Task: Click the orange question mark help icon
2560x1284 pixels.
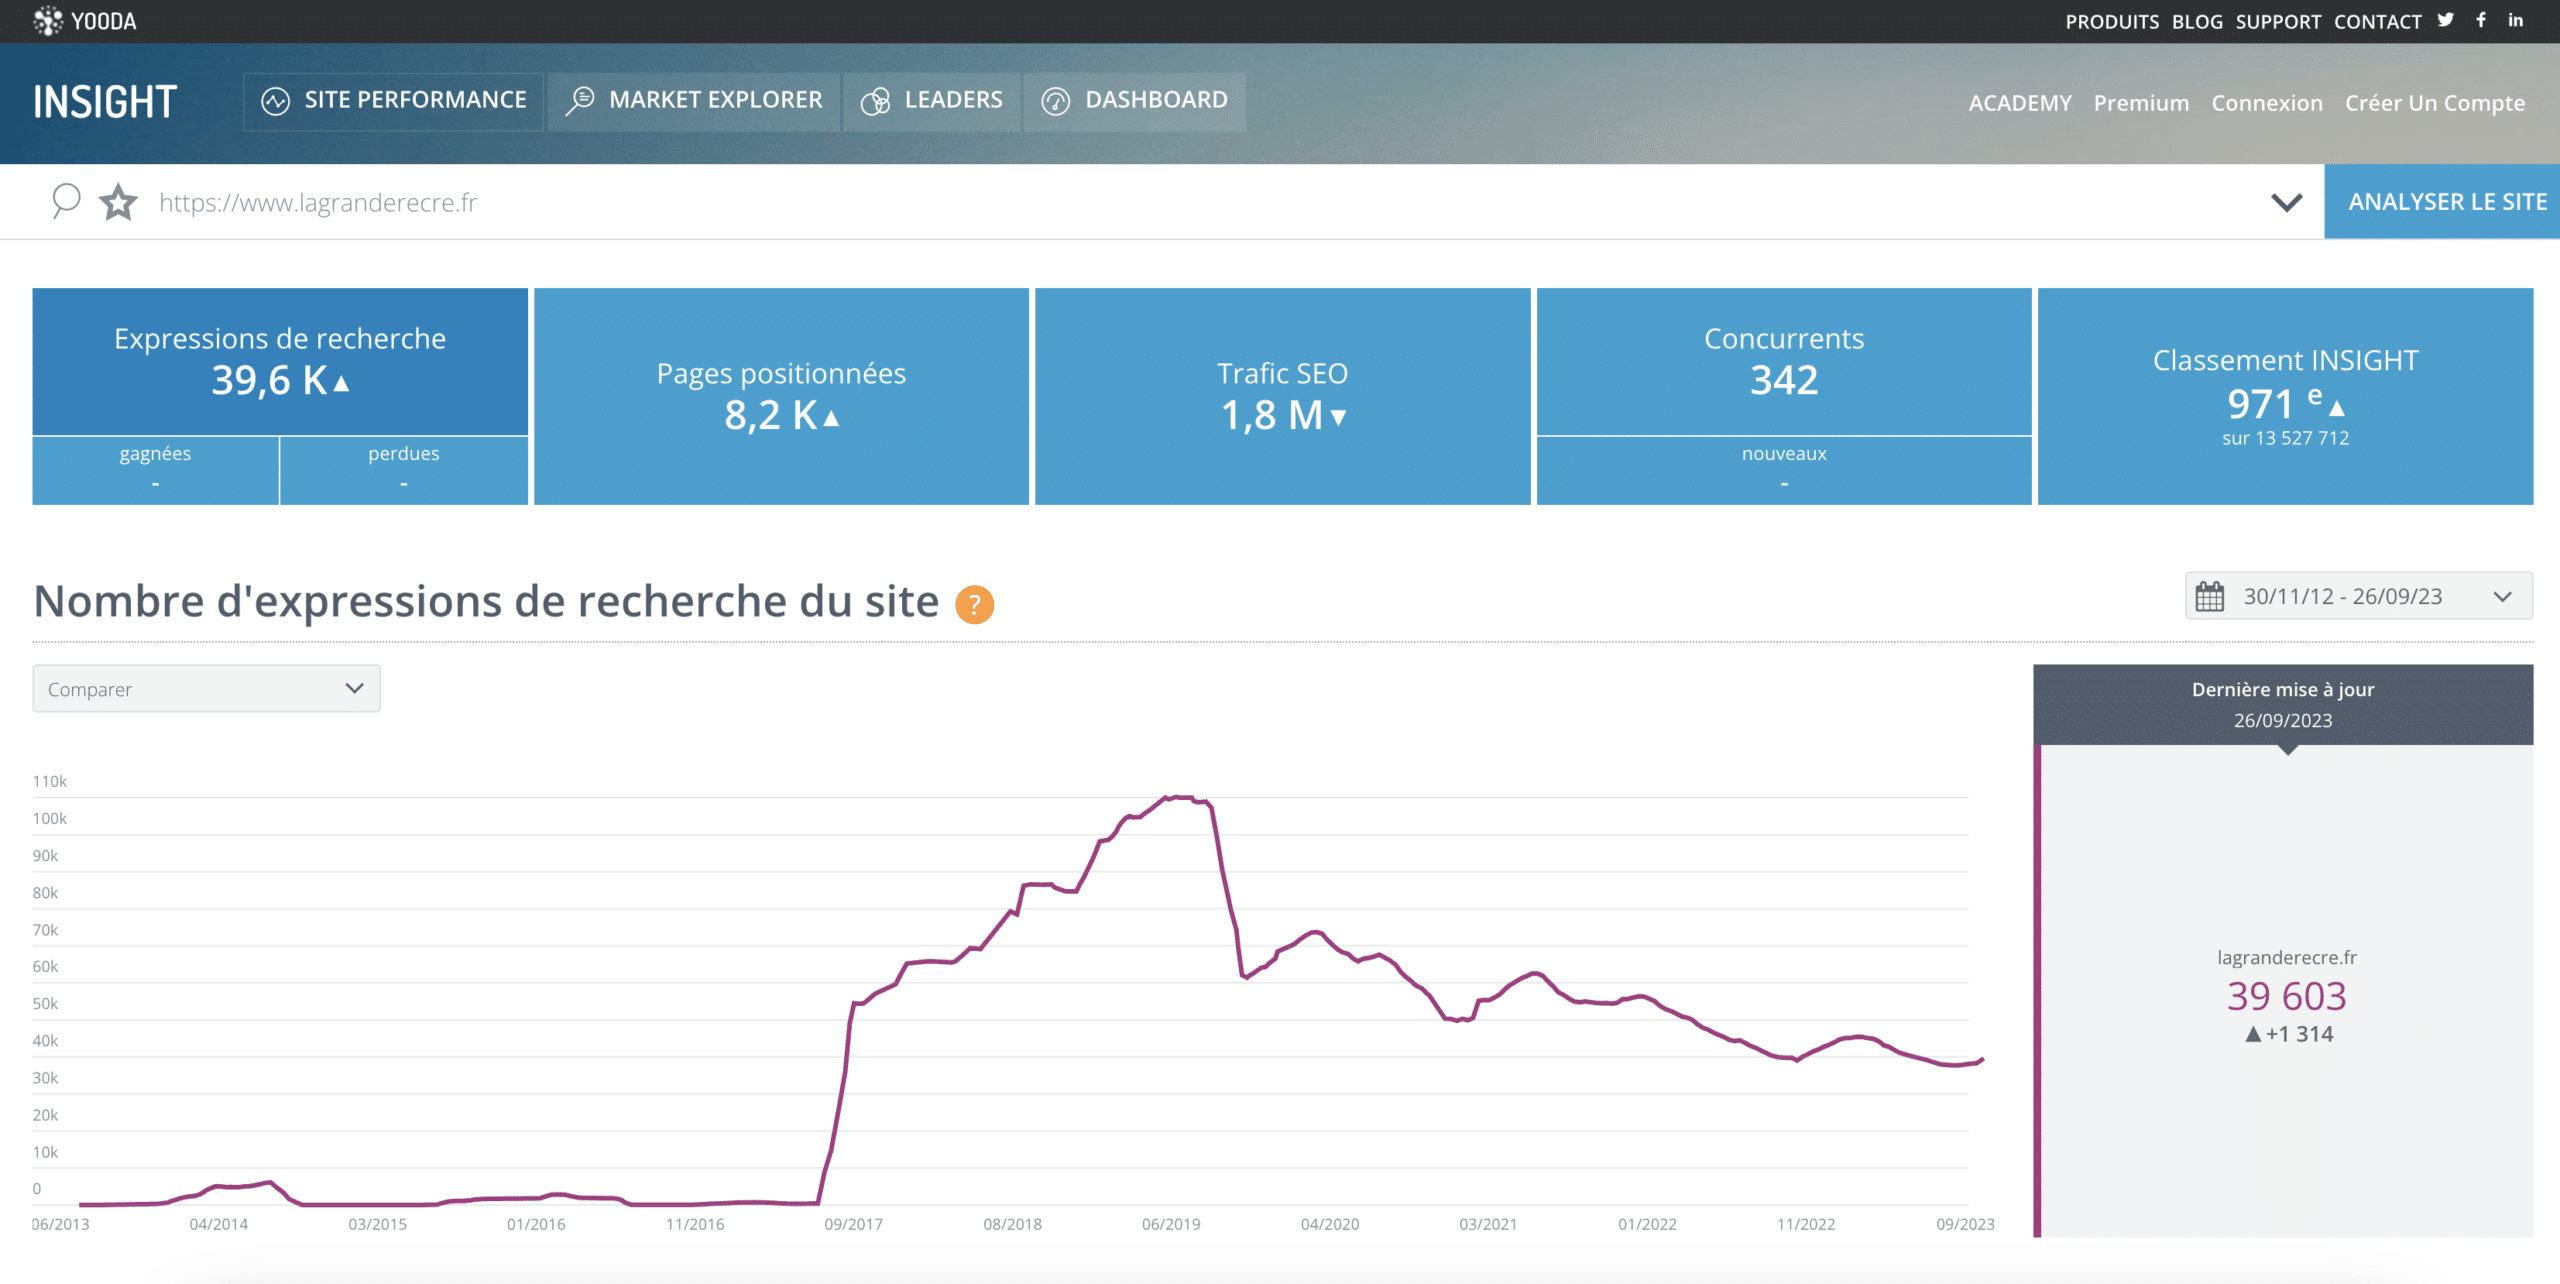Action: 974,604
